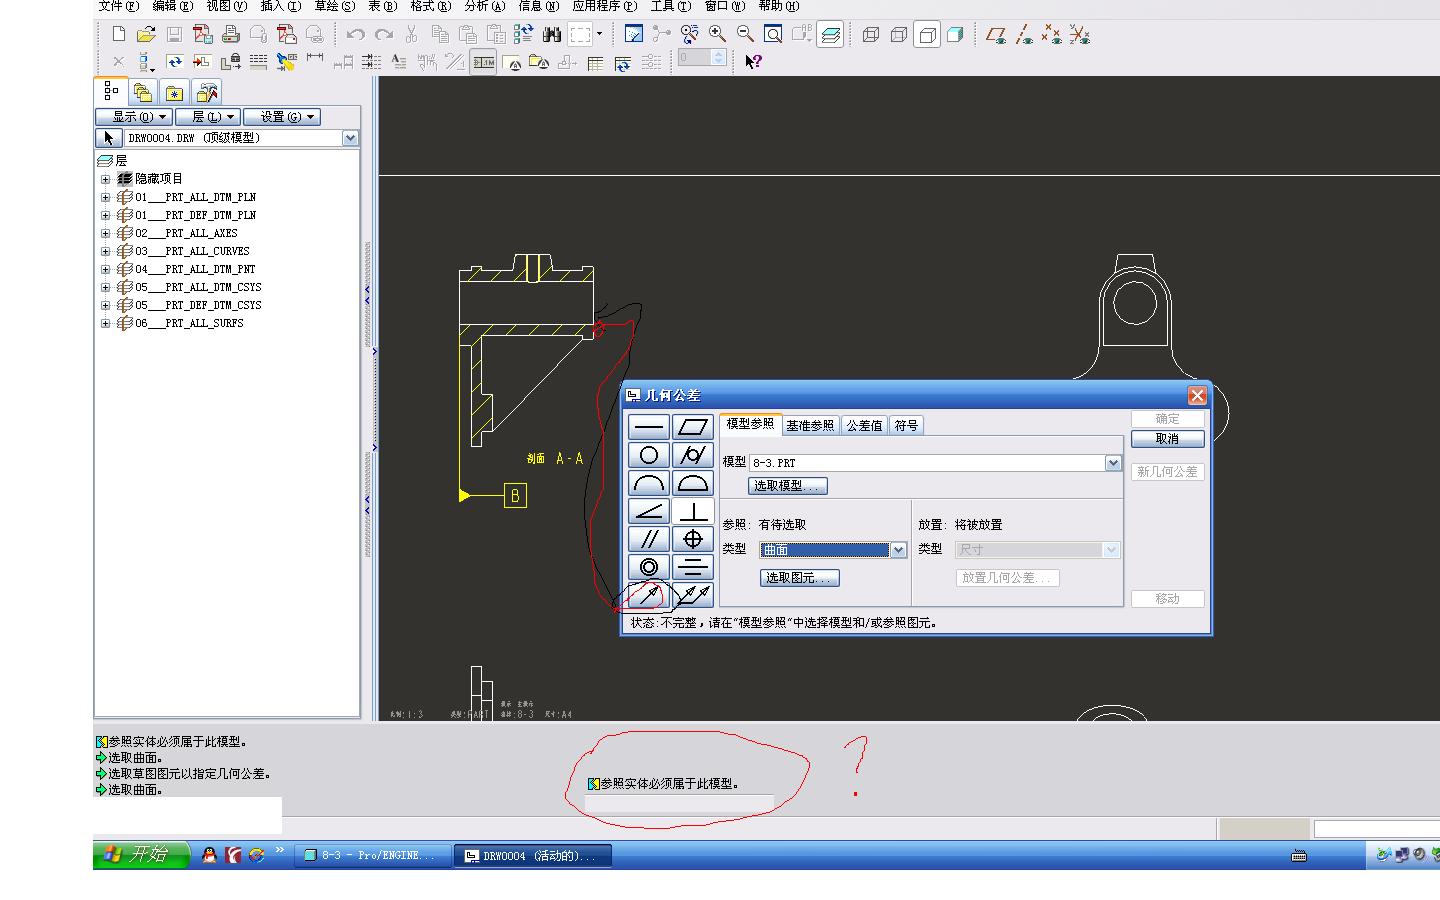Select the circular runout tolerance symbol
Image resolution: width=1440 pixels, height=900 pixels.
(x=649, y=596)
